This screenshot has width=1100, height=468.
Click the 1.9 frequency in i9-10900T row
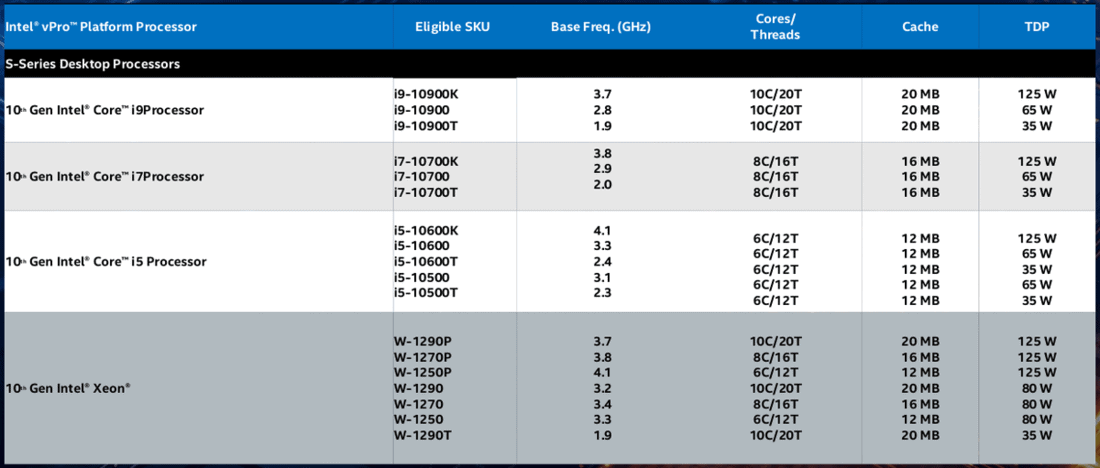tap(603, 126)
